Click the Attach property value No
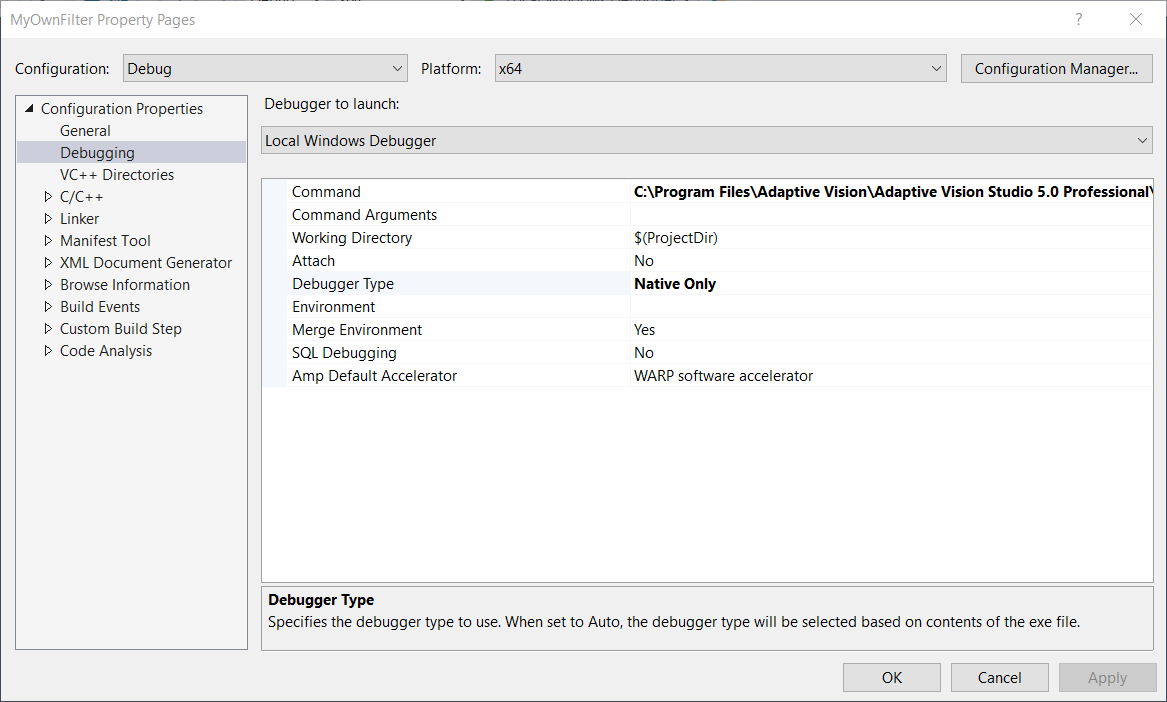This screenshot has height=702, width=1167. [644, 261]
